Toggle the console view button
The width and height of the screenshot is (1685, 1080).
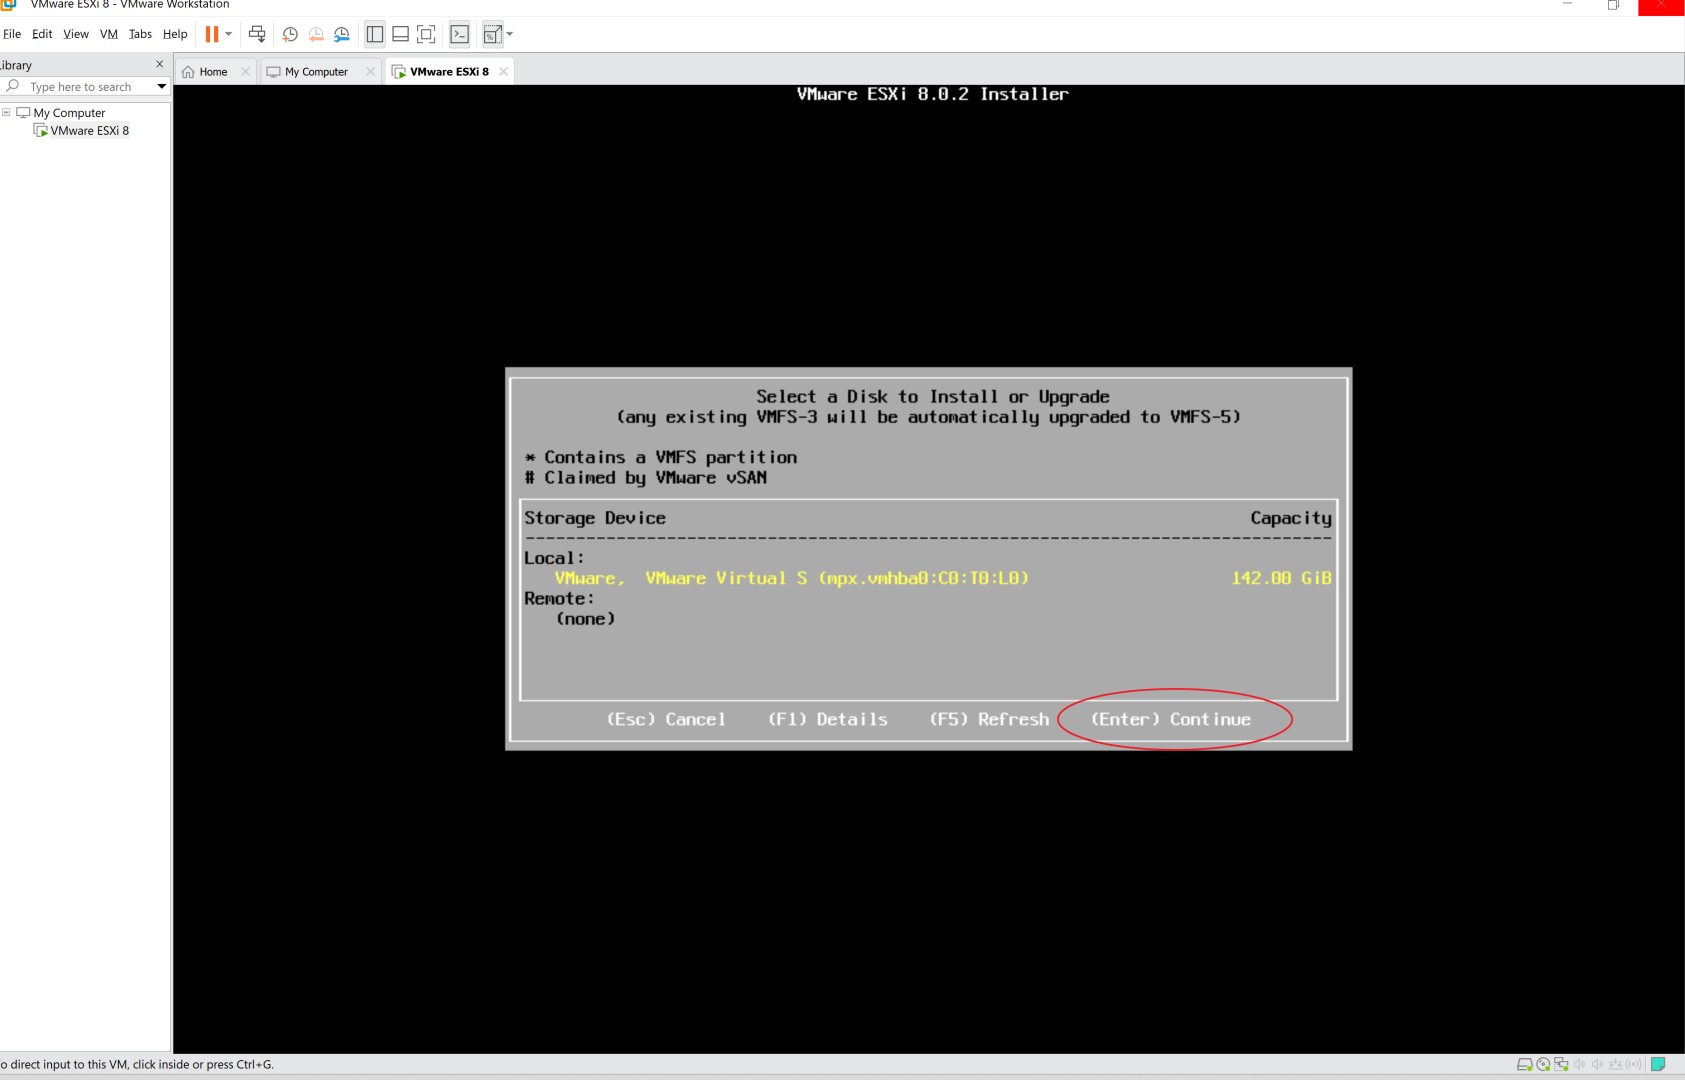[x=459, y=34]
